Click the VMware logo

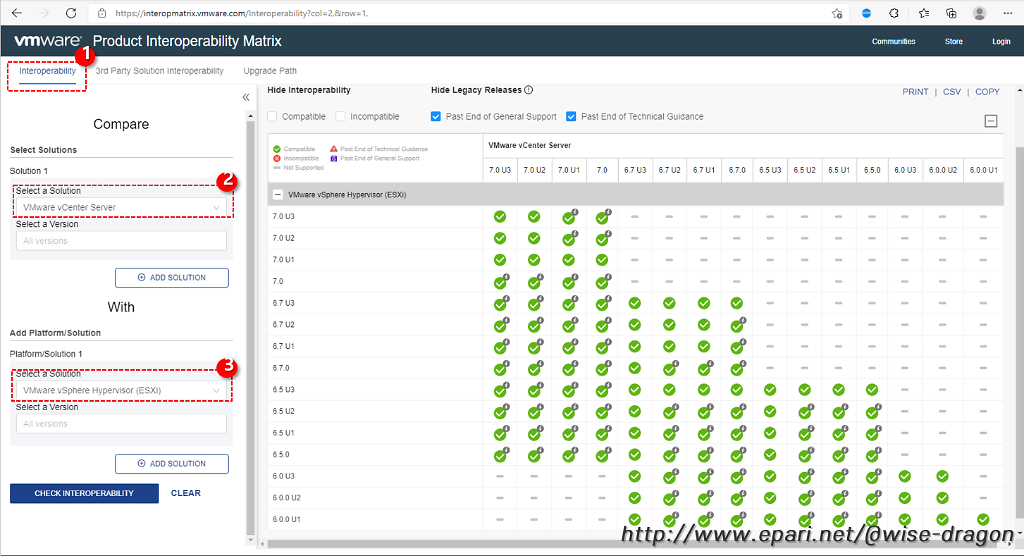pos(48,41)
